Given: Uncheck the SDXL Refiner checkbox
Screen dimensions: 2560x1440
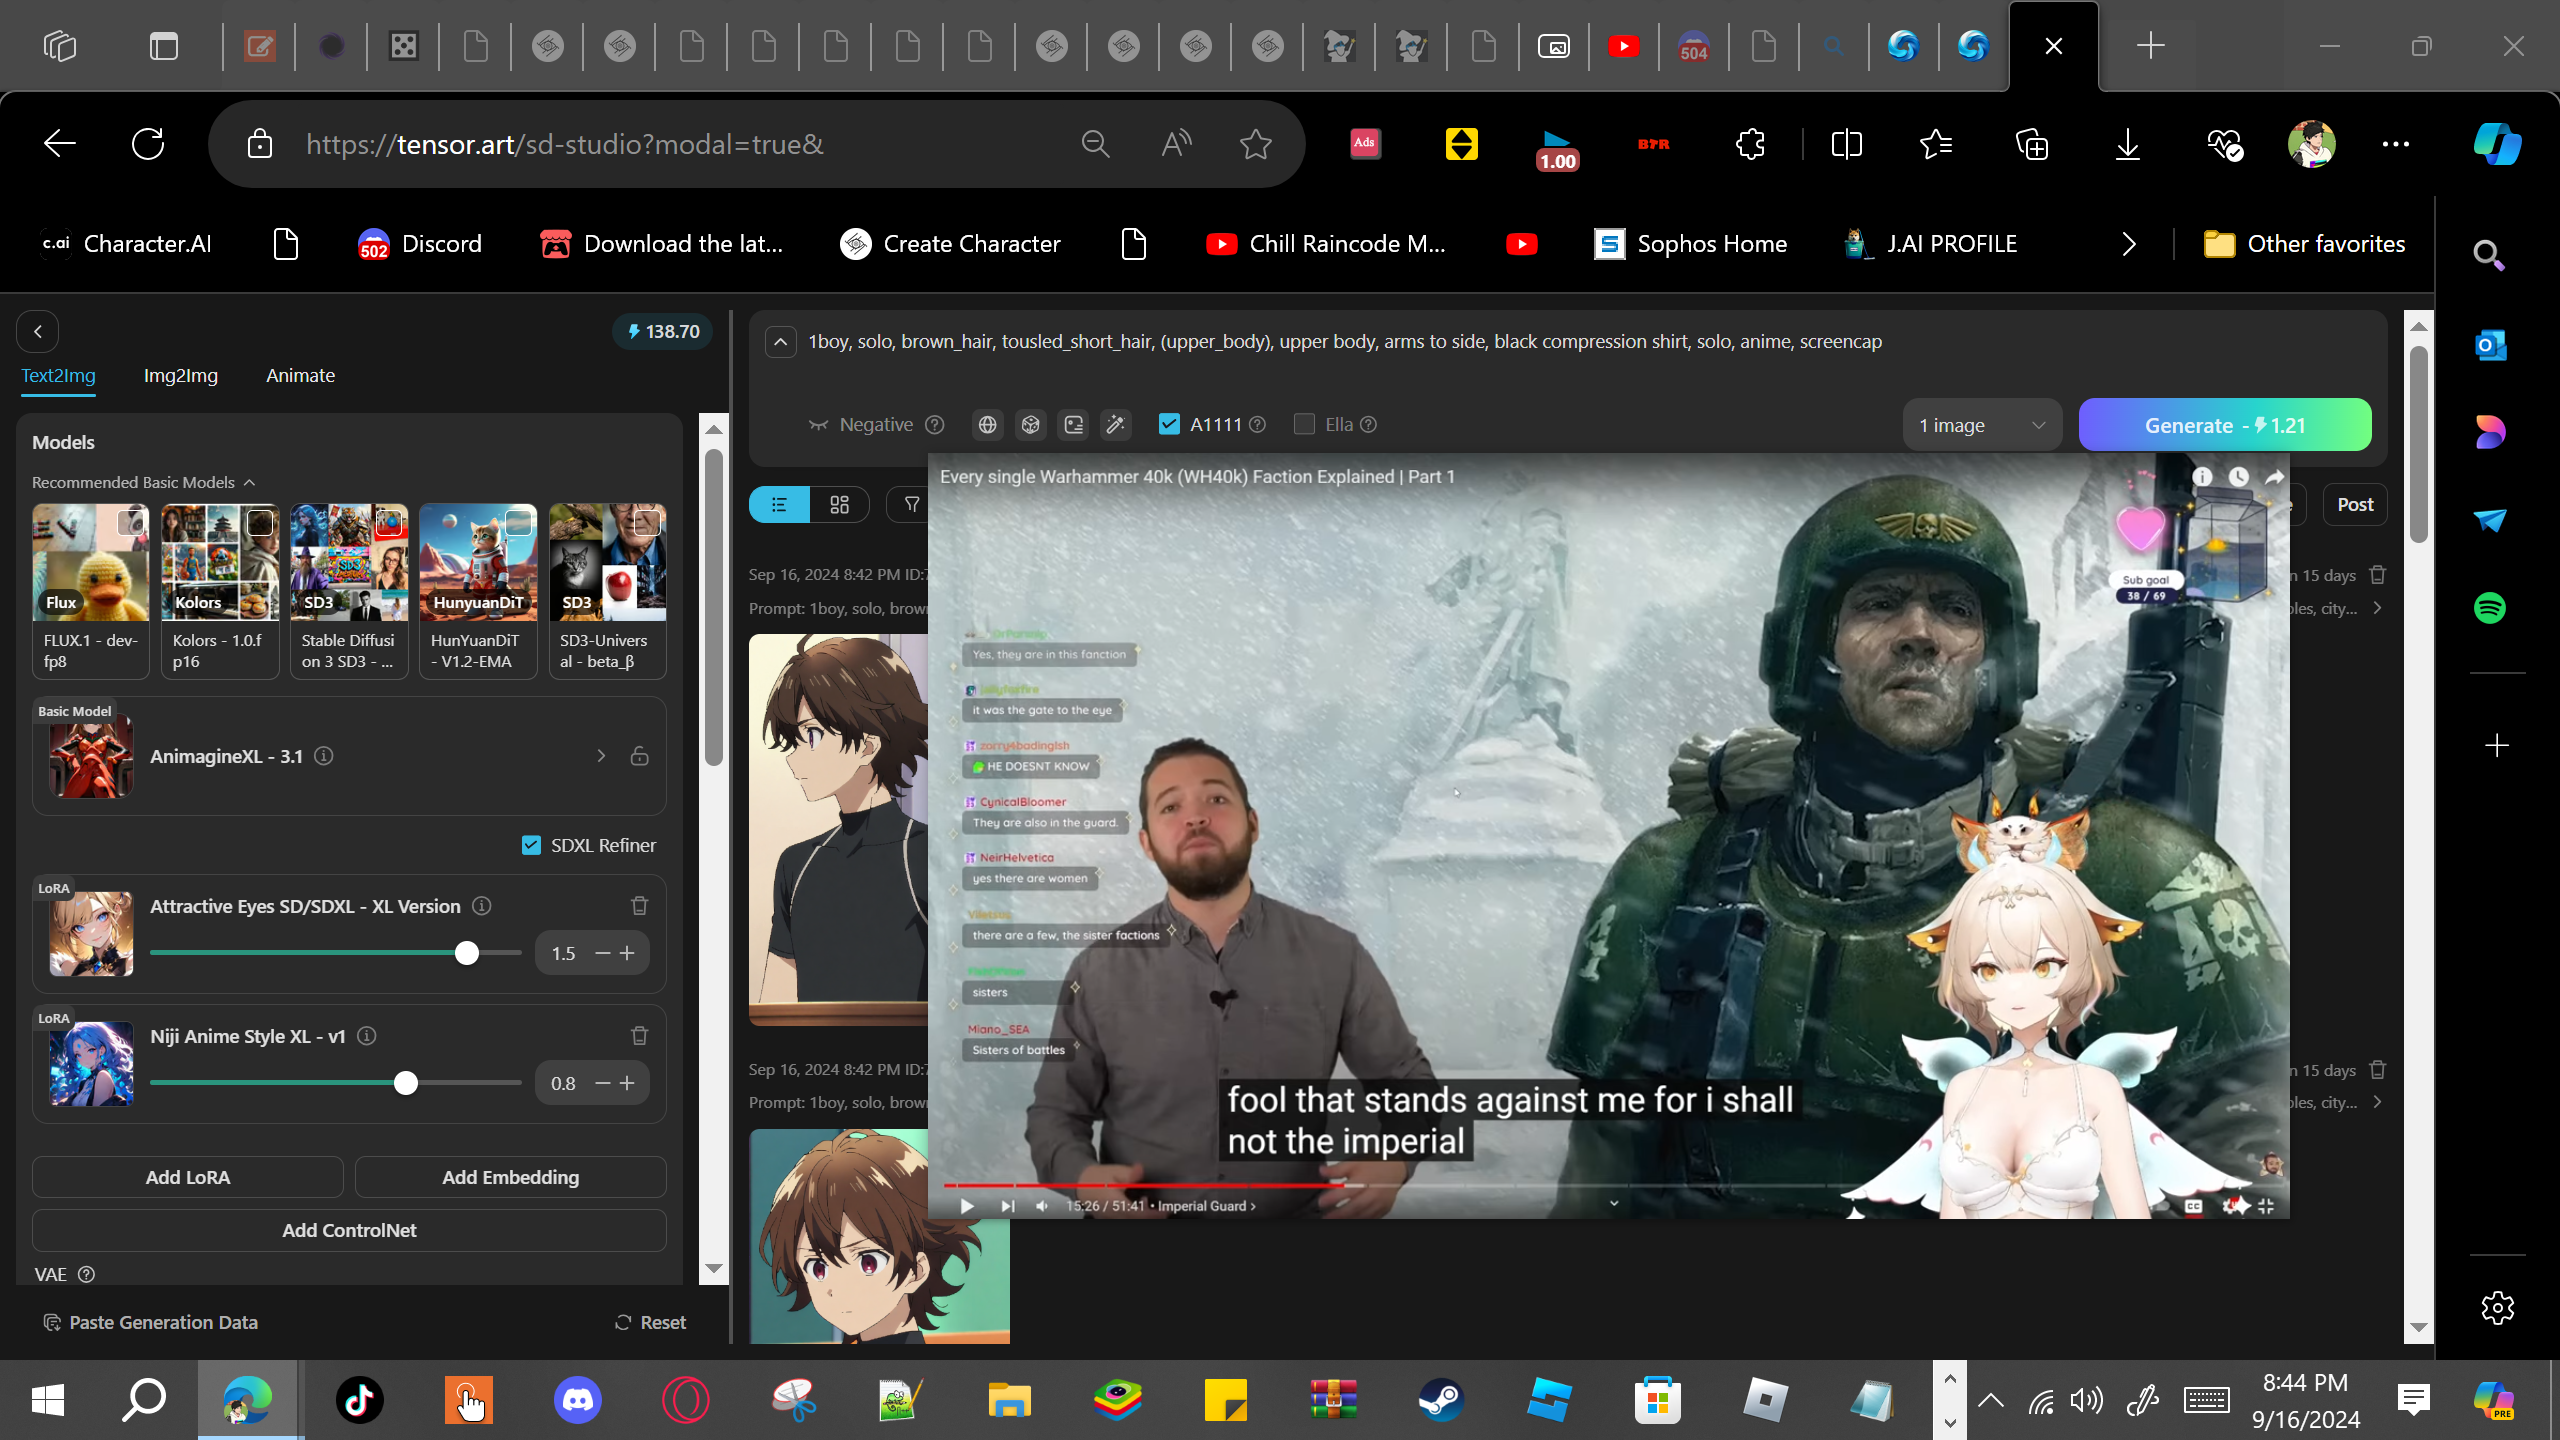Looking at the screenshot, I should pos(531,846).
